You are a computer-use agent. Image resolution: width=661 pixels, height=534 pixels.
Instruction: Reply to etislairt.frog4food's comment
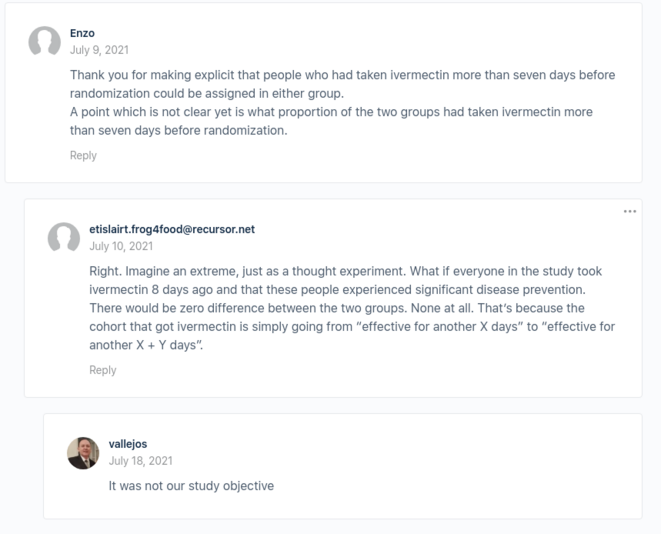[x=103, y=370]
